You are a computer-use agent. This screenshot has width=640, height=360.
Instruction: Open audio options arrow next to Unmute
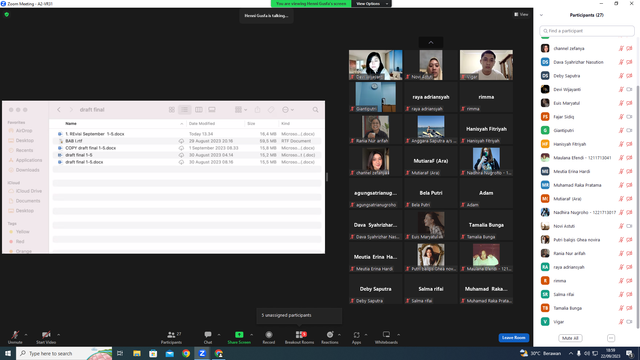pyautogui.click(x=26, y=335)
